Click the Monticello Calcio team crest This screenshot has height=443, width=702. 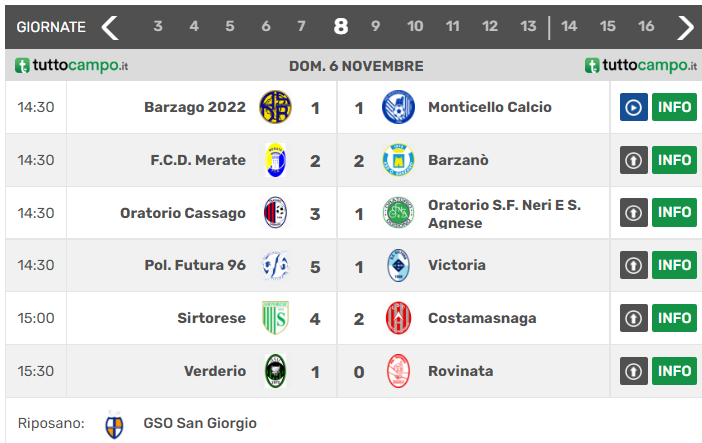[x=398, y=107]
